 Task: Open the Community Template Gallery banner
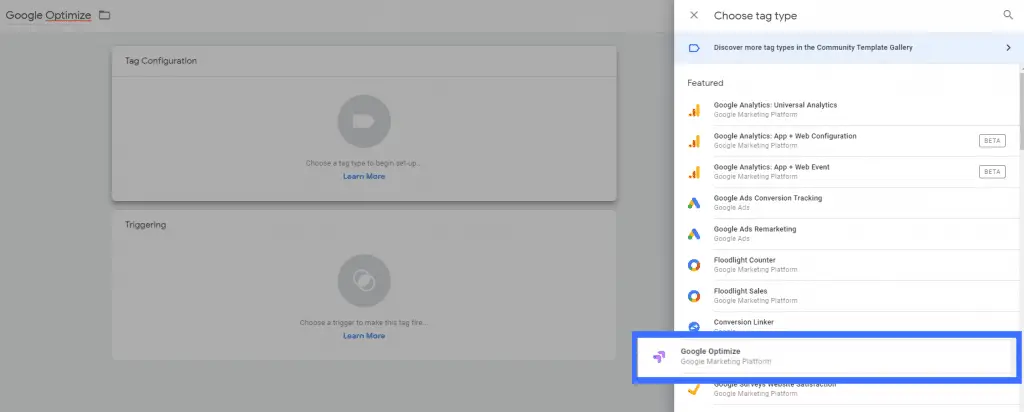[849, 48]
